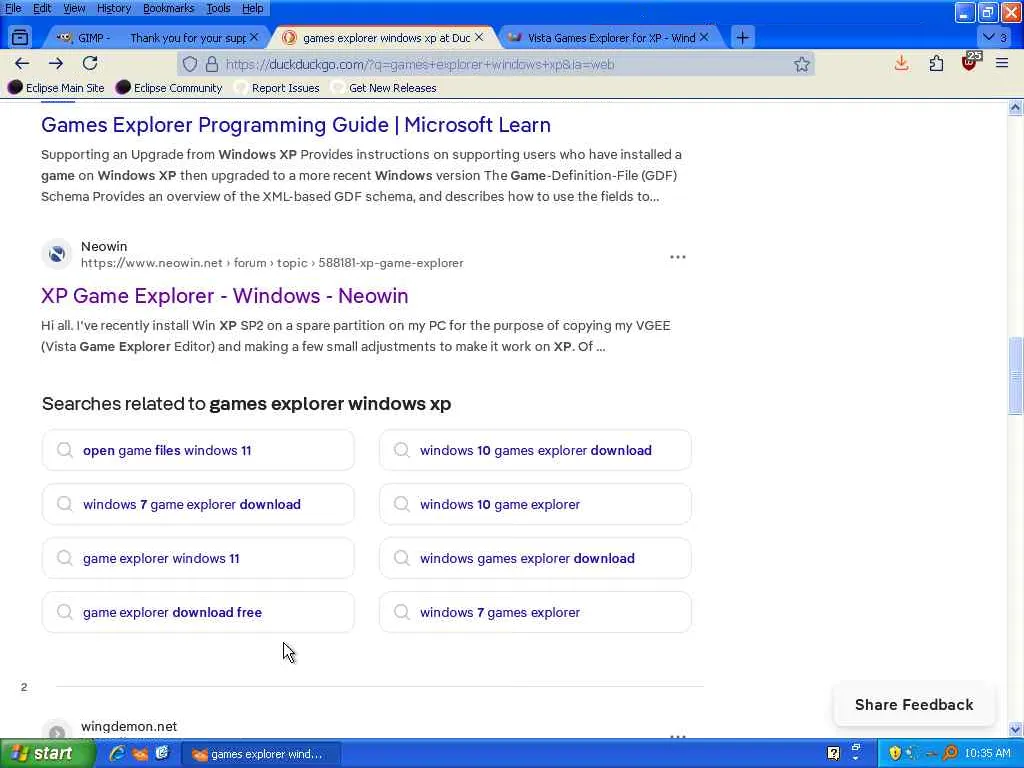1024x768 pixels.
Task: Open the Tools menu
Action: click(x=218, y=8)
